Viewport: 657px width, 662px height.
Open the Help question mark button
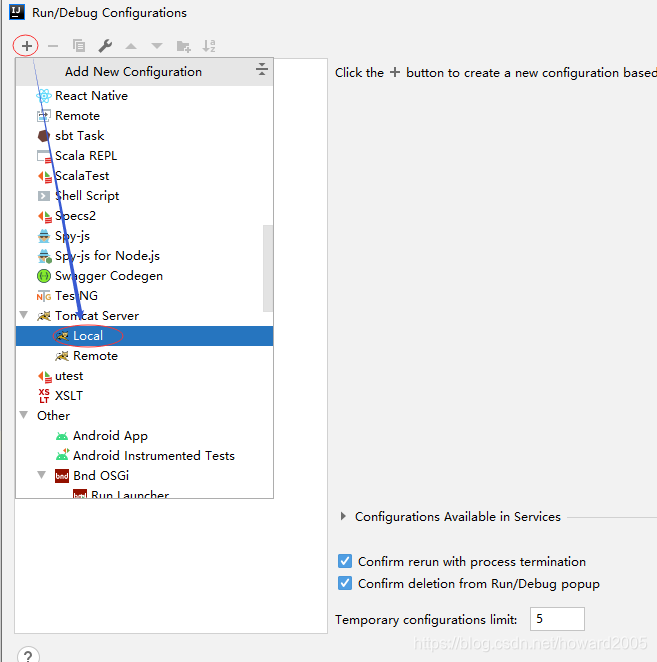tap(28, 655)
